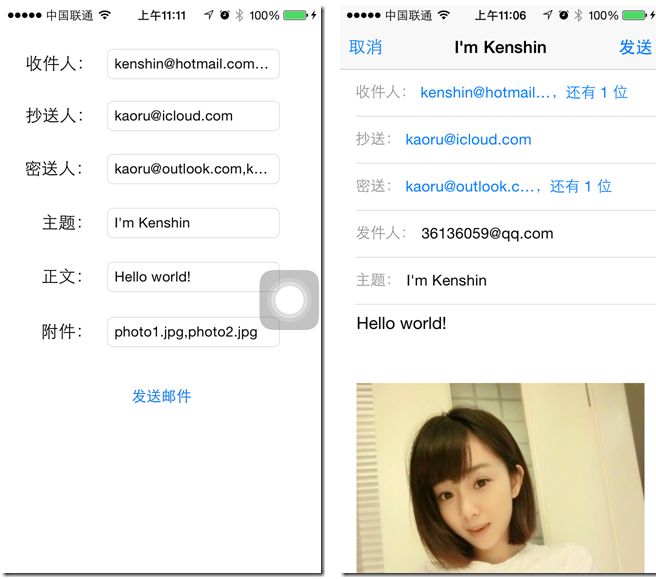This screenshot has width=656, height=579.
Task: Tap the 密送人: label on the left form
Action: point(54,169)
